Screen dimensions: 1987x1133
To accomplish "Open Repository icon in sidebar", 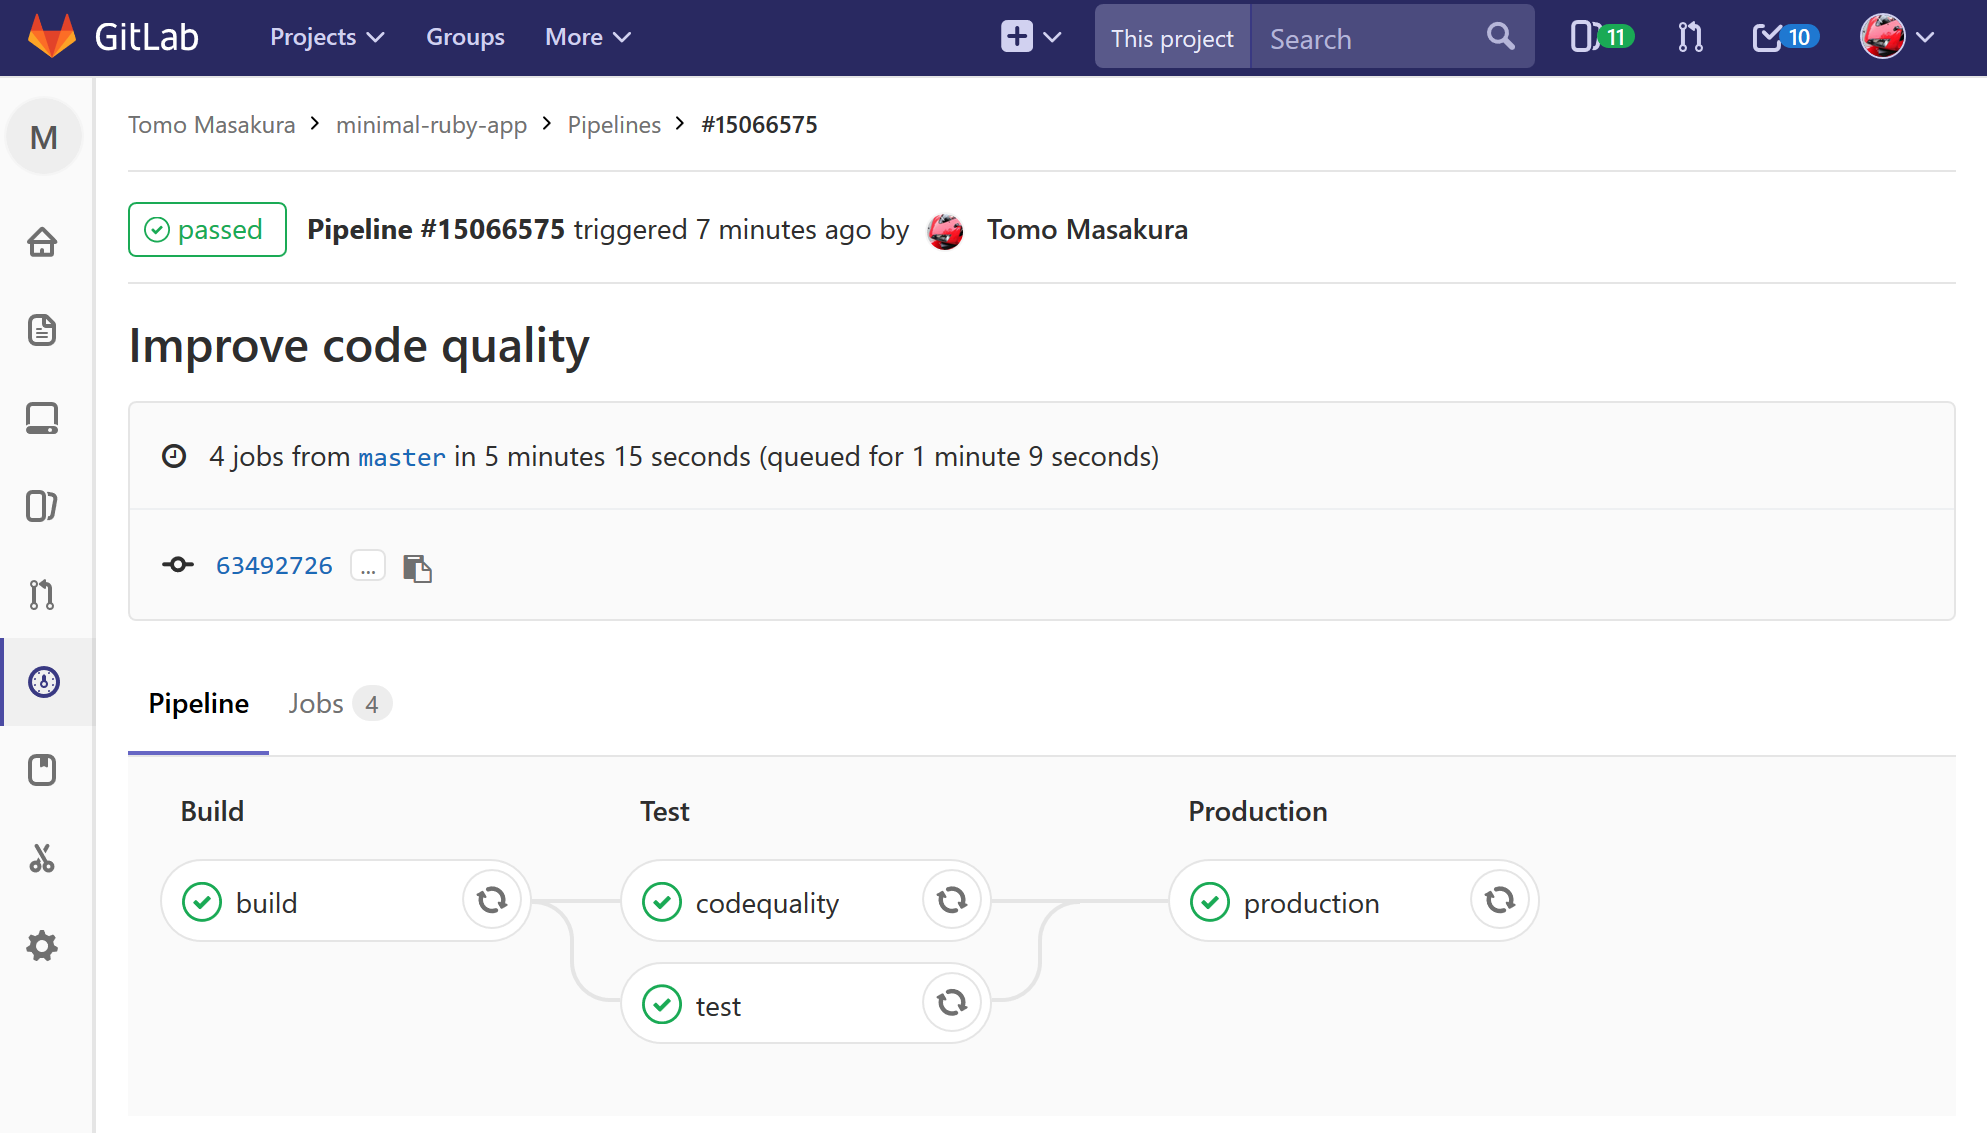I will click(42, 330).
